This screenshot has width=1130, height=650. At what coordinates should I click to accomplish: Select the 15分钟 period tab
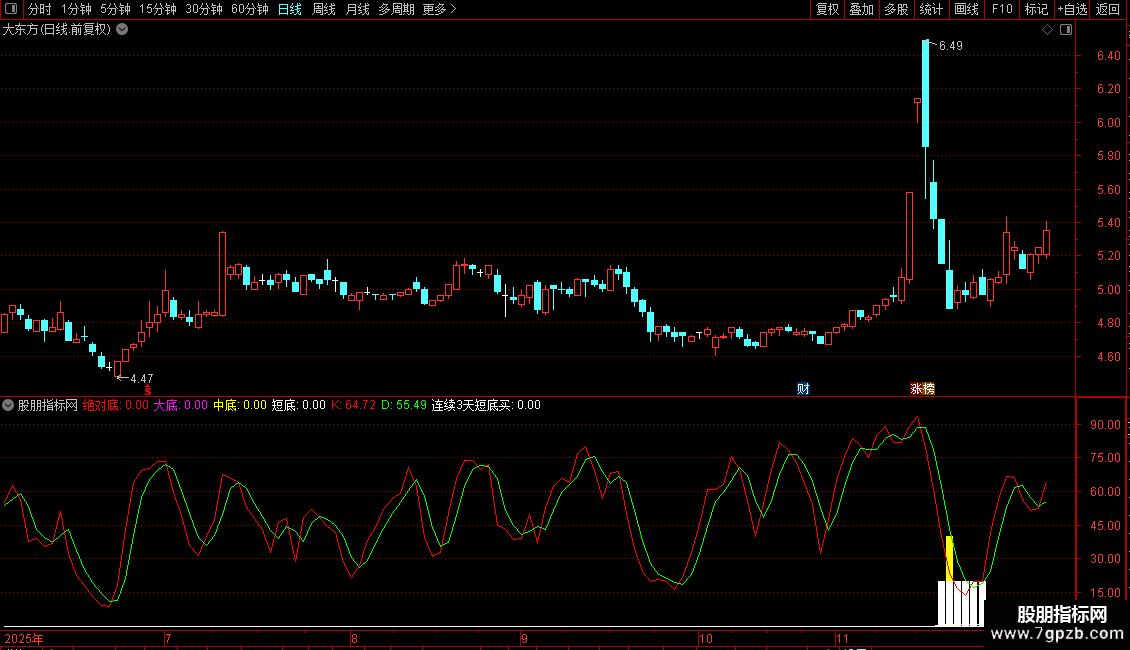click(158, 9)
